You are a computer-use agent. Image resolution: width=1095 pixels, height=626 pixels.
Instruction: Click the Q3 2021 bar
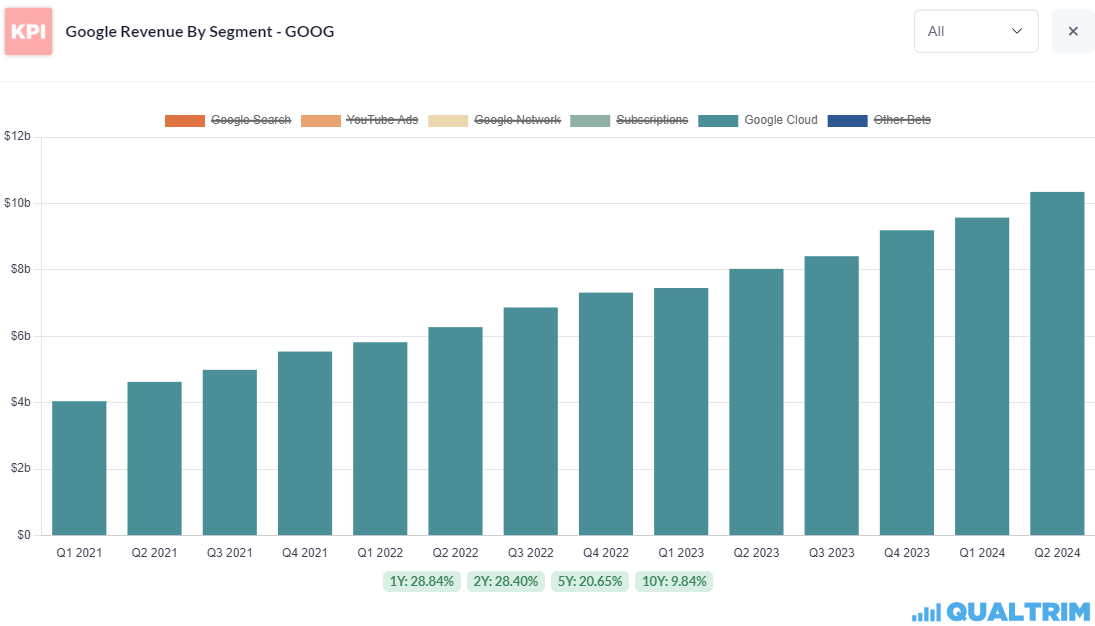point(230,453)
